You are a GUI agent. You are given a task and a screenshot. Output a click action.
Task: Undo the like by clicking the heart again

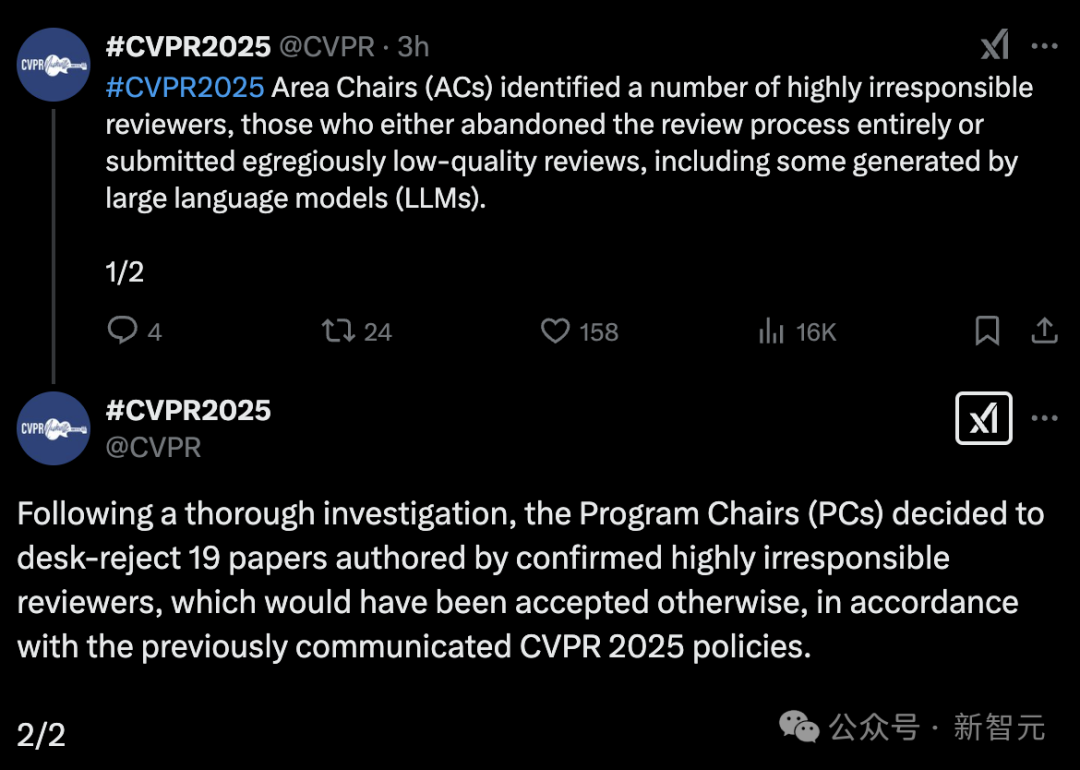(556, 331)
